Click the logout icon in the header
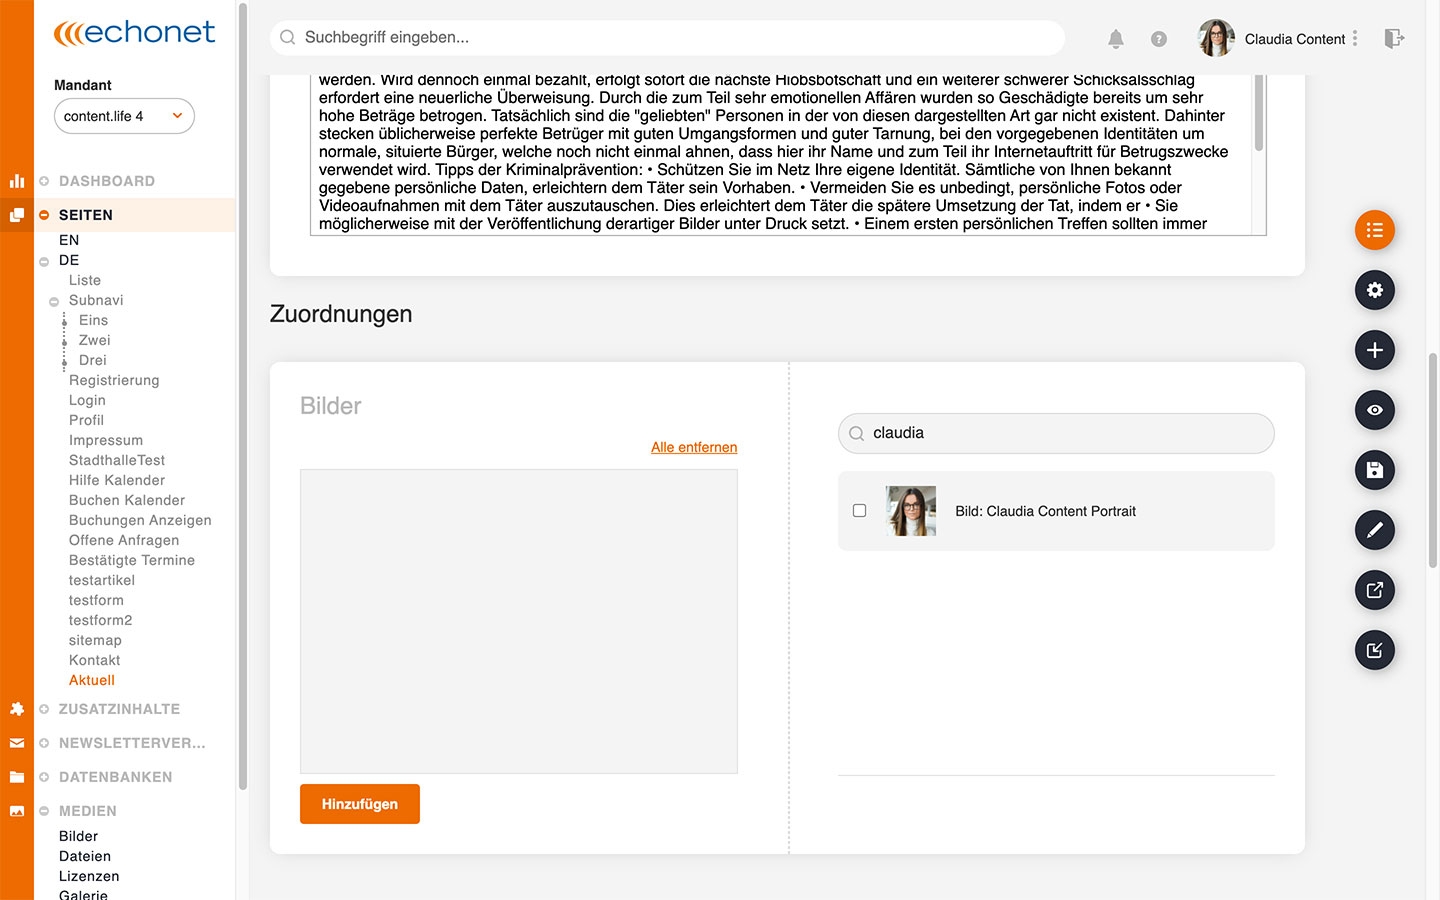Image resolution: width=1440 pixels, height=900 pixels. [x=1394, y=39]
